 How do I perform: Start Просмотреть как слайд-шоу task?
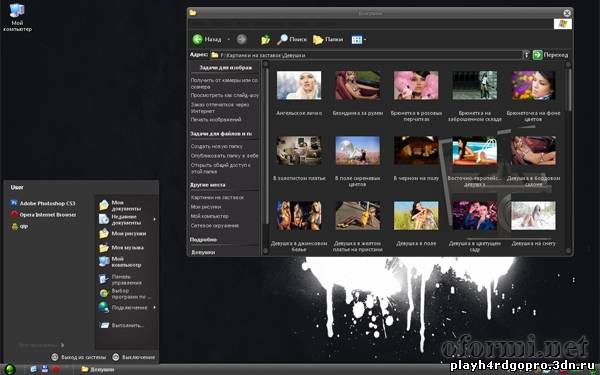pos(225,95)
